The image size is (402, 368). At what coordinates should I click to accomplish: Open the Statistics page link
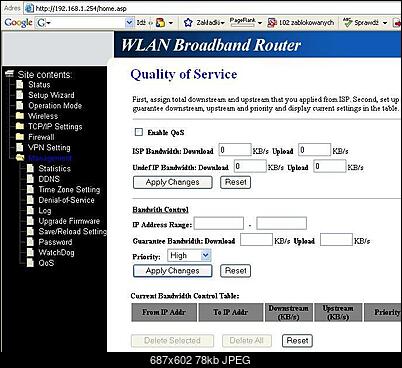(55, 168)
